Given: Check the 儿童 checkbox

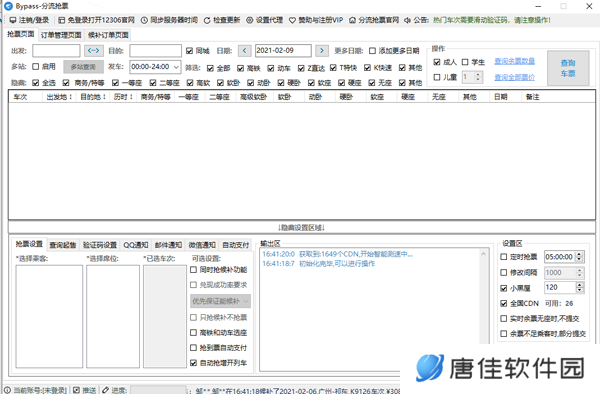Looking at the screenshot, I should 437,77.
